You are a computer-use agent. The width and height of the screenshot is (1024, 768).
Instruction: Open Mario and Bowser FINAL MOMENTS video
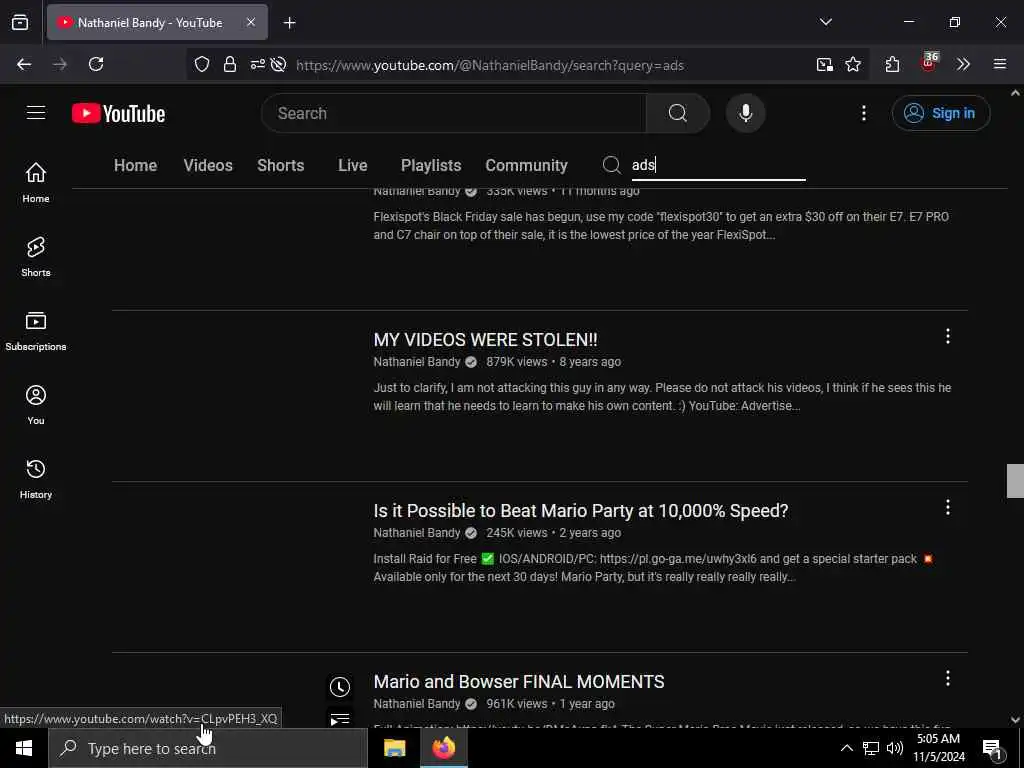[519, 682]
